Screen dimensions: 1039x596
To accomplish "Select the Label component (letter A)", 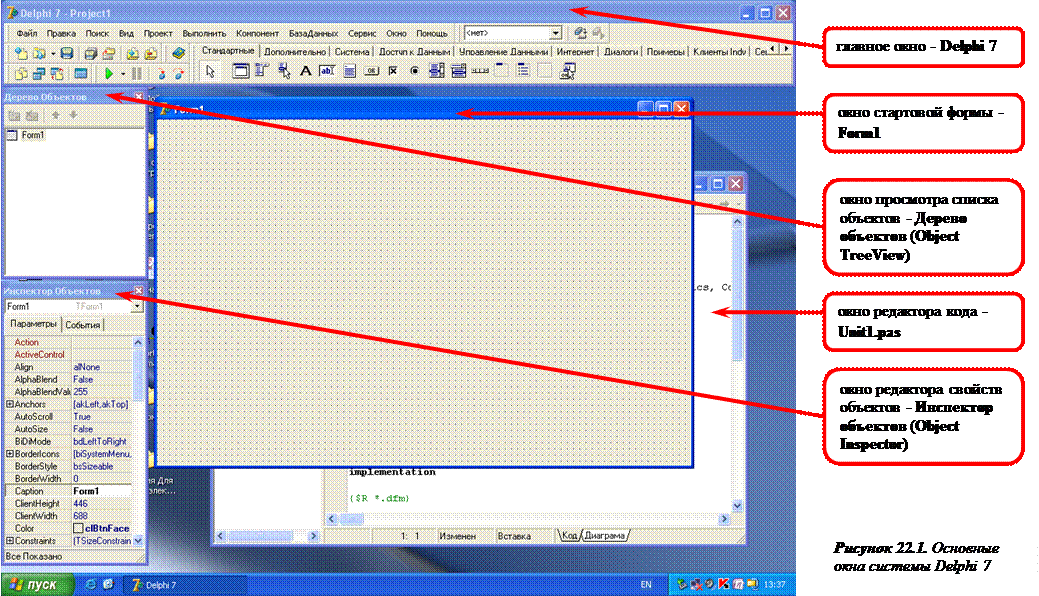I will [x=306, y=71].
